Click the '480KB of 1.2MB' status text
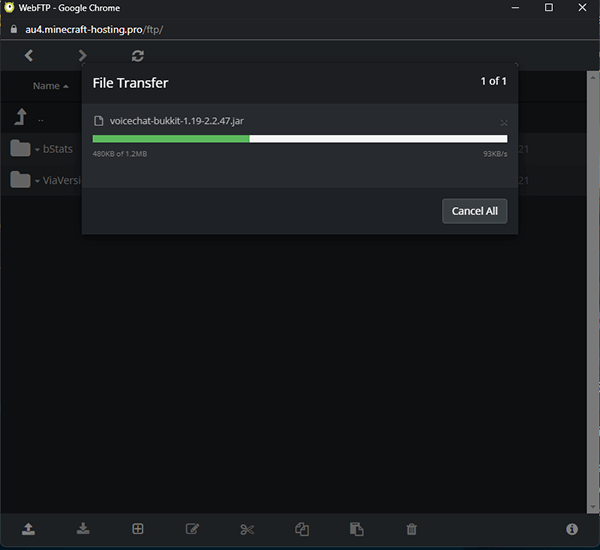The height and width of the screenshot is (550, 600). [120, 154]
